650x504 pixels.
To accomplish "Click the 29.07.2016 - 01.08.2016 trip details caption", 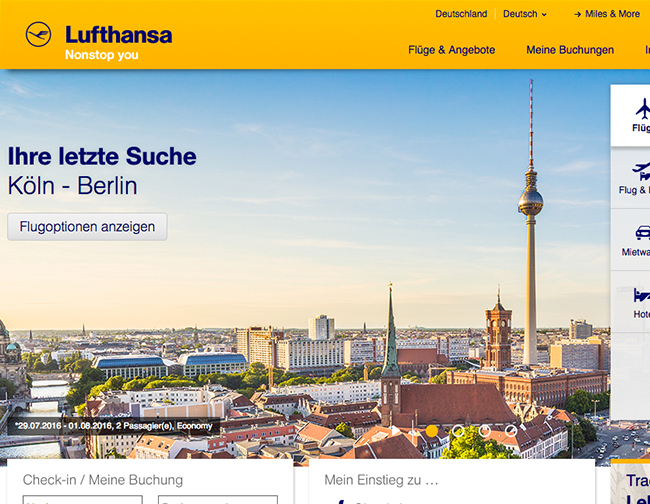I will 114,426.
